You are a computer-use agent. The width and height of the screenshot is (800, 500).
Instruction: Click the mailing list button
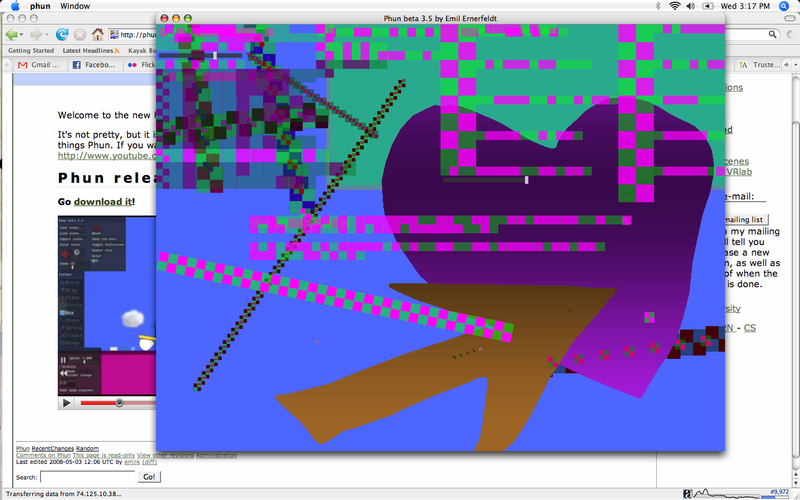coord(745,219)
